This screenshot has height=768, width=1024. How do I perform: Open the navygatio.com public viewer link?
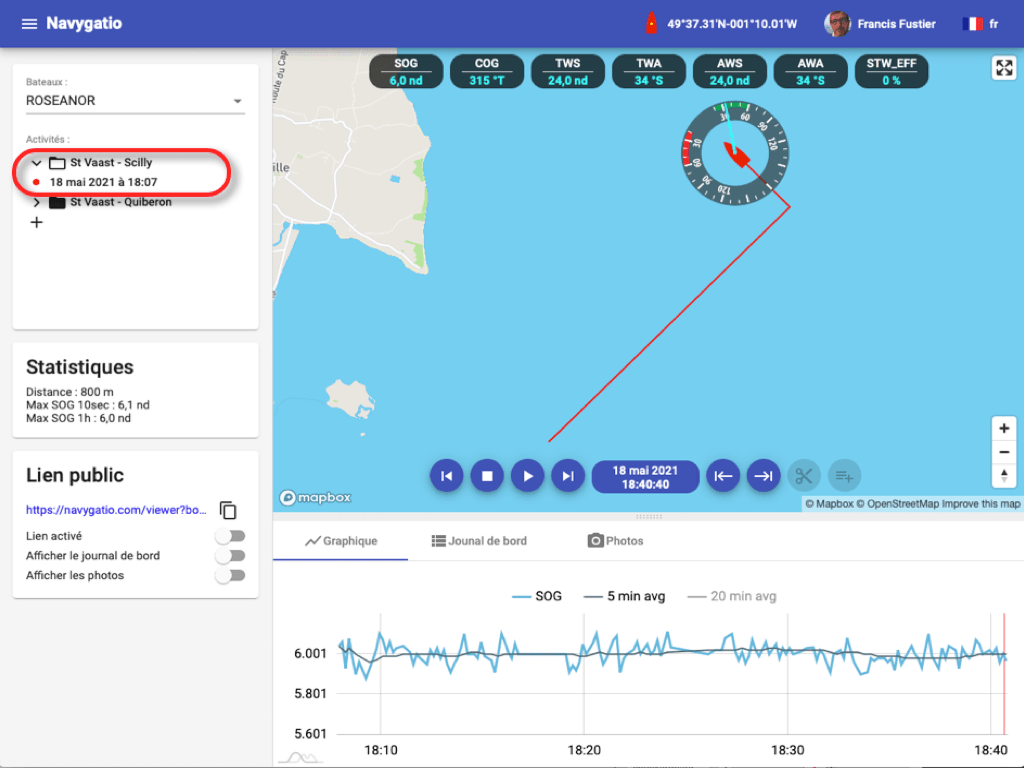tap(116, 510)
